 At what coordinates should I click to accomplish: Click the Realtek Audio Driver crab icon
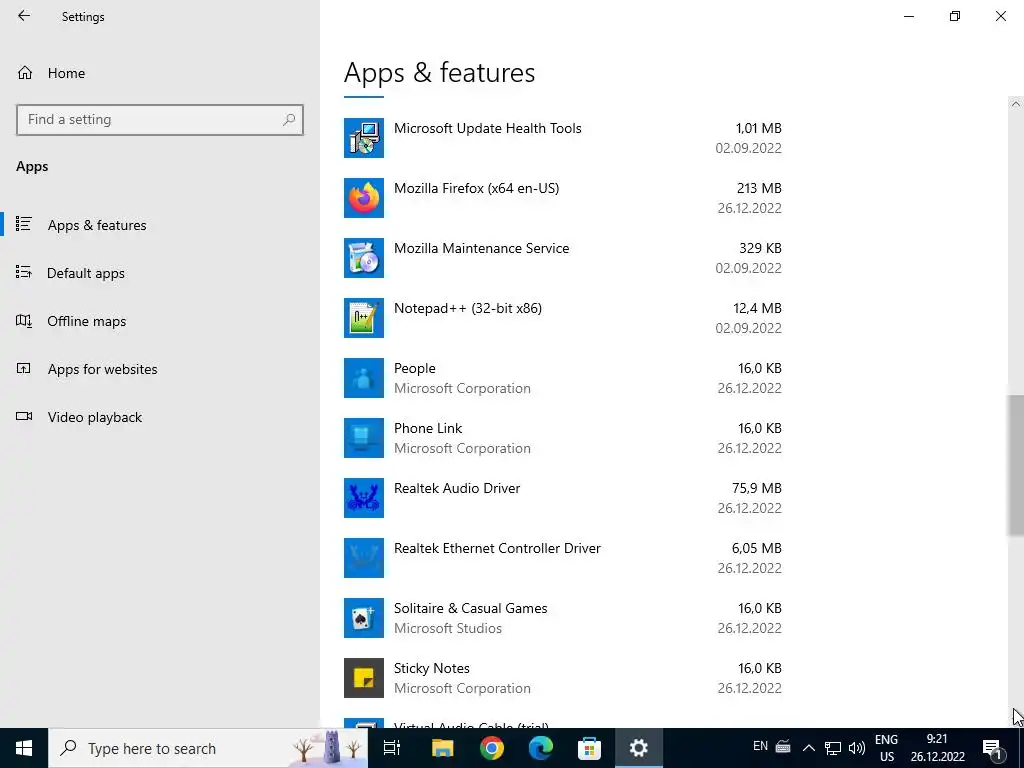pyautogui.click(x=364, y=498)
